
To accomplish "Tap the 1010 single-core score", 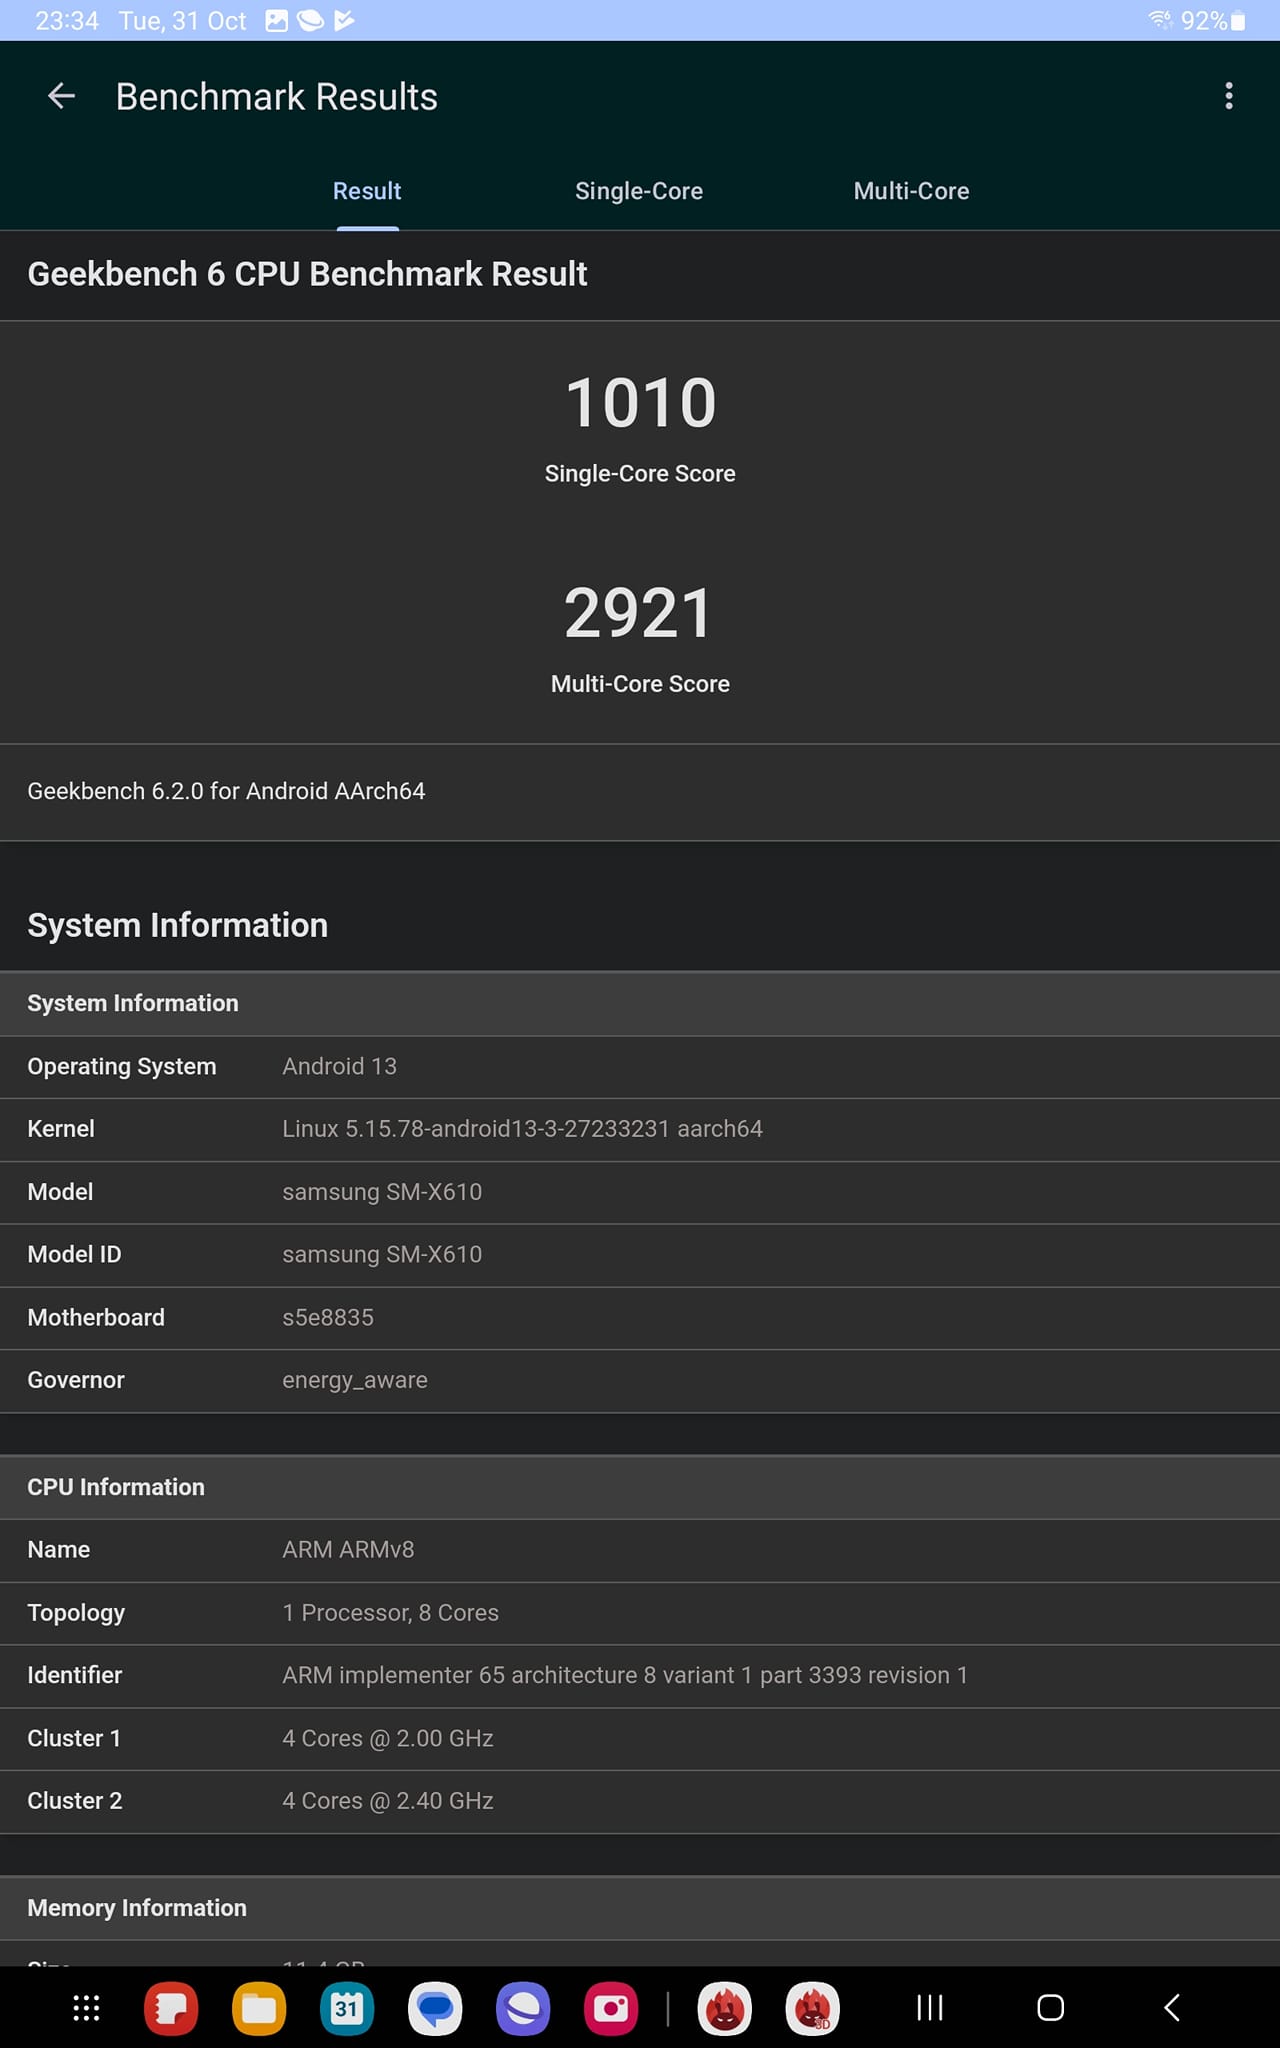I will click(x=640, y=403).
